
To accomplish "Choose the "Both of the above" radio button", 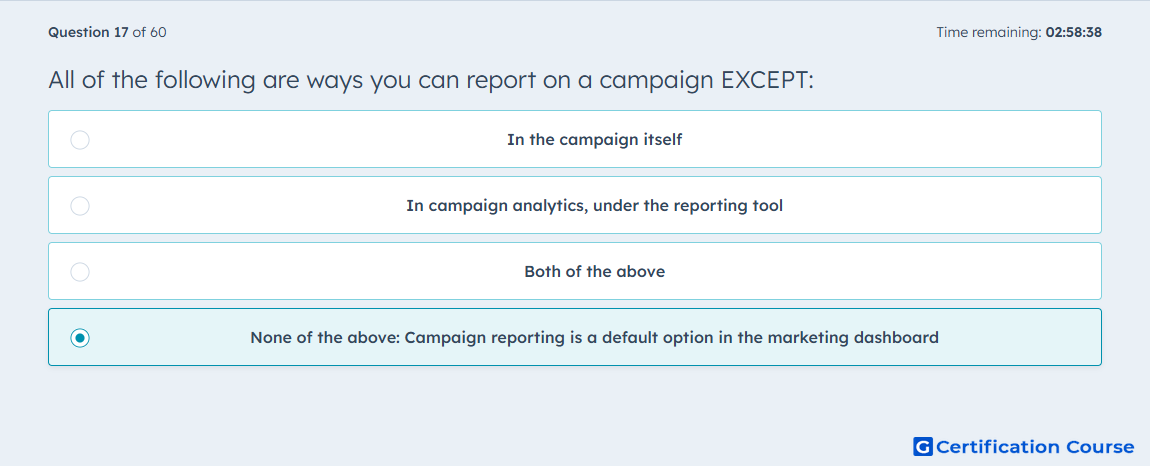I will click(x=80, y=272).
